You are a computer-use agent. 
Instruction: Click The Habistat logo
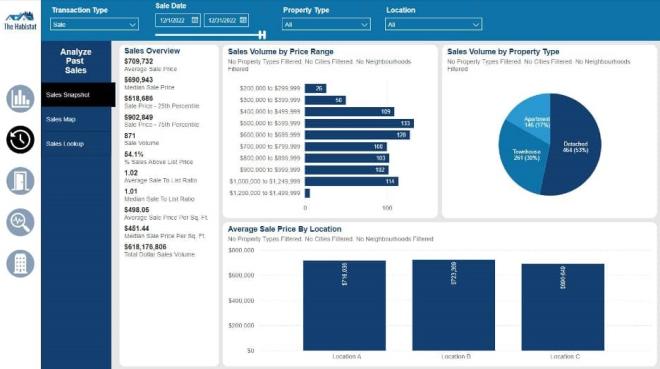(x=20, y=21)
